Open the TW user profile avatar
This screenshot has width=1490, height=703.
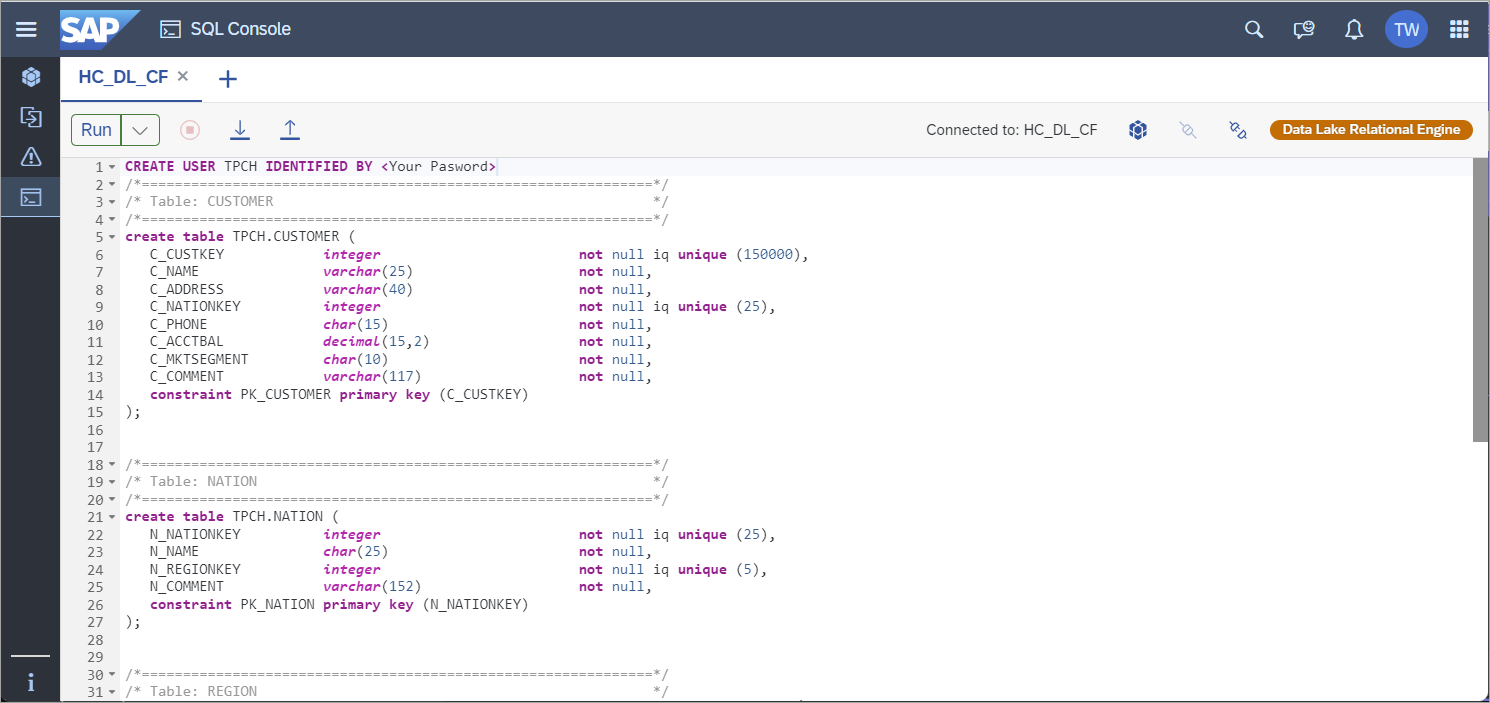tap(1406, 29)
